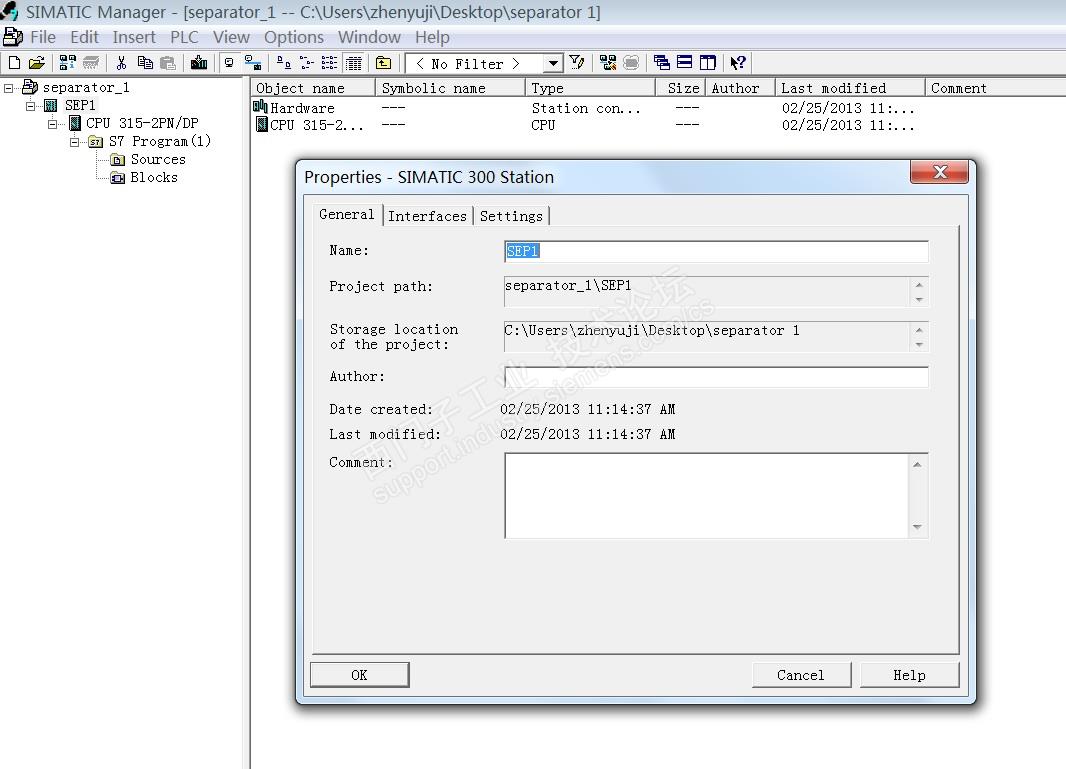Click the Accessible Nodes toolbar icon

pos(67,63)
